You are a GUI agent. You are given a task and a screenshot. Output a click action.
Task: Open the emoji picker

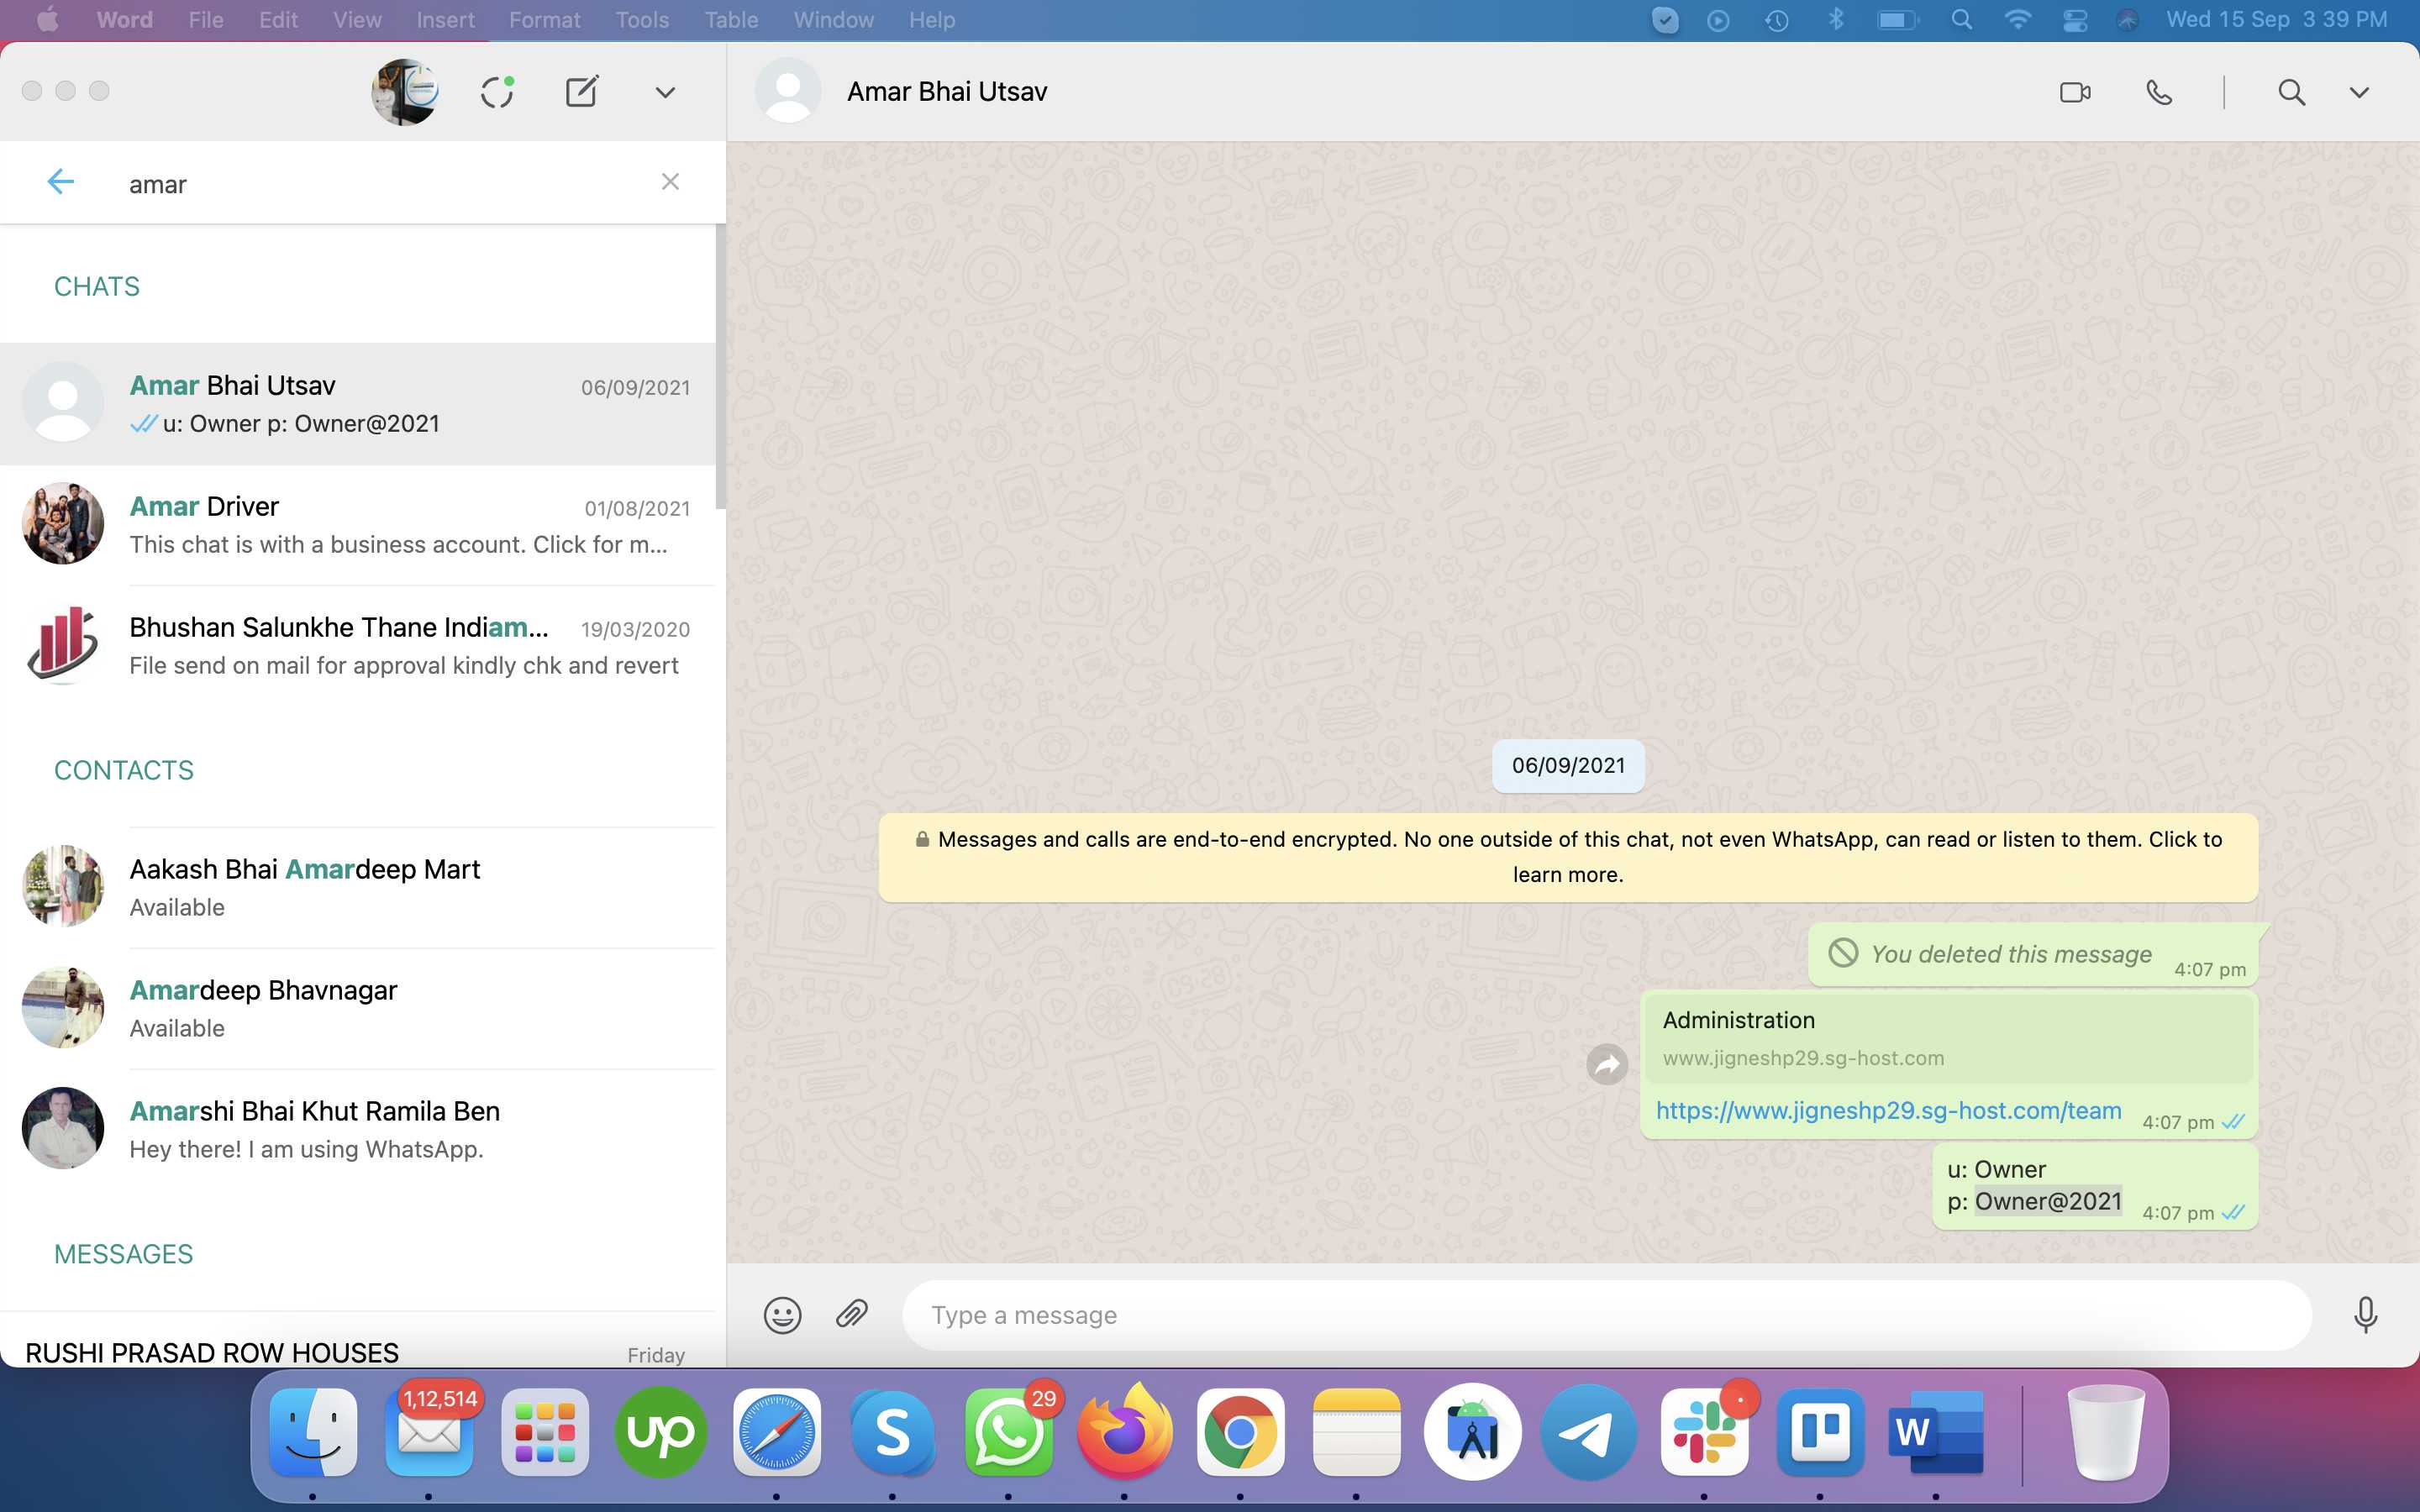tap(782, 1315)
